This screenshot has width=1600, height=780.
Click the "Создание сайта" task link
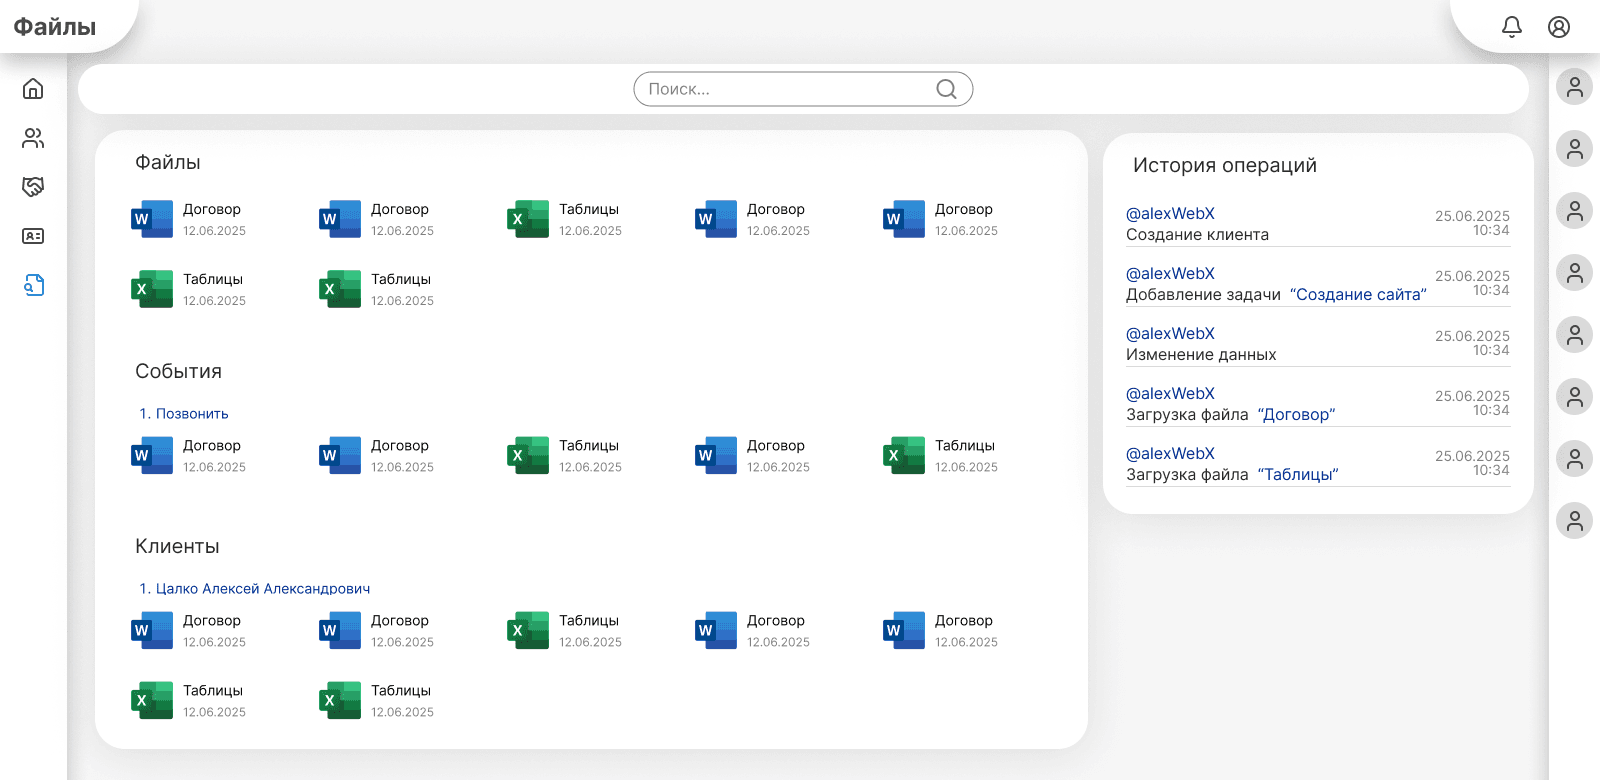1358,295
